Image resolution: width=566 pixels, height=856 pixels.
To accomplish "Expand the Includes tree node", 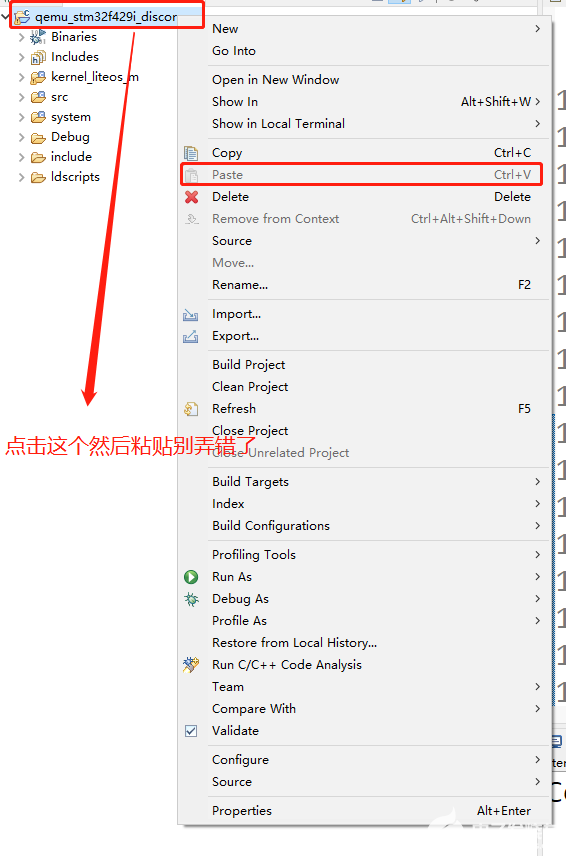I will coord(21,57).
